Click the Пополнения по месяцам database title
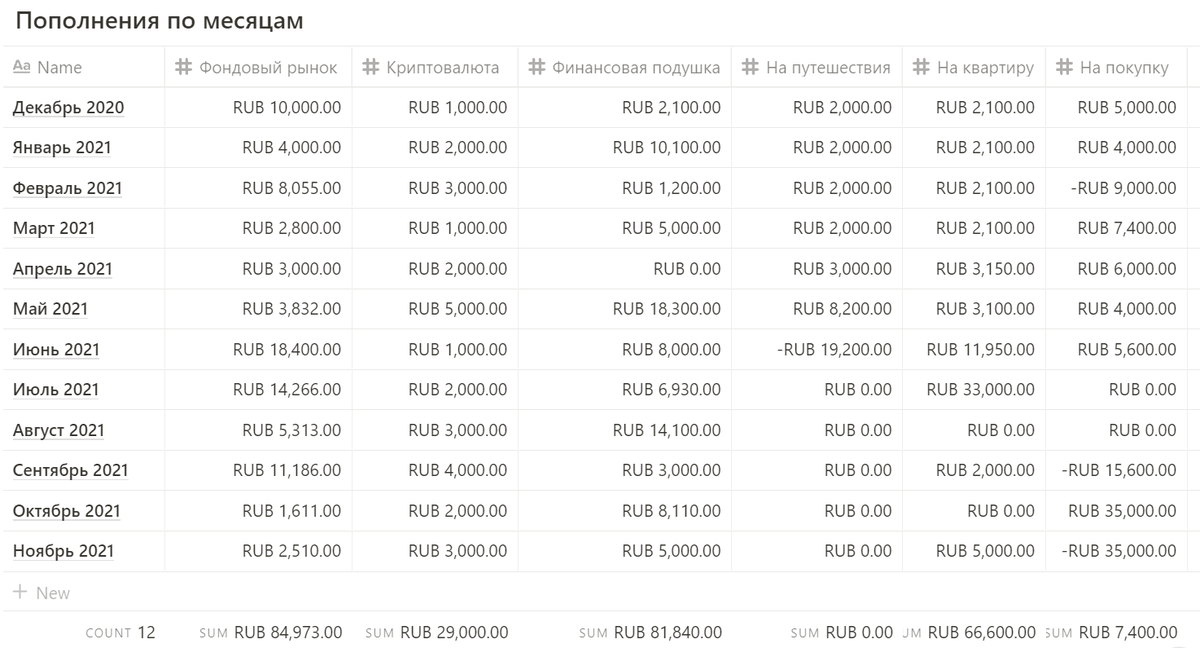Image resolution: width=1200 pixels, height=648 pixels. 160,20
